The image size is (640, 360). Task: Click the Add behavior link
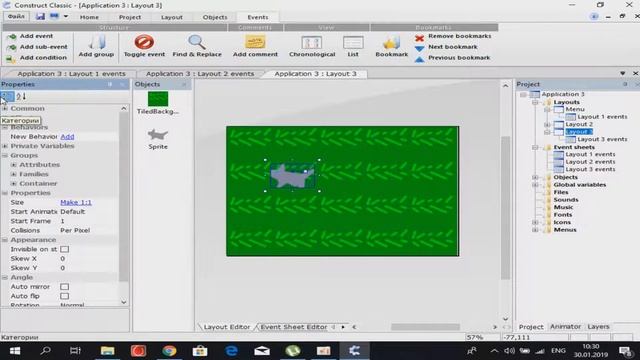click(x=67, y=137)
